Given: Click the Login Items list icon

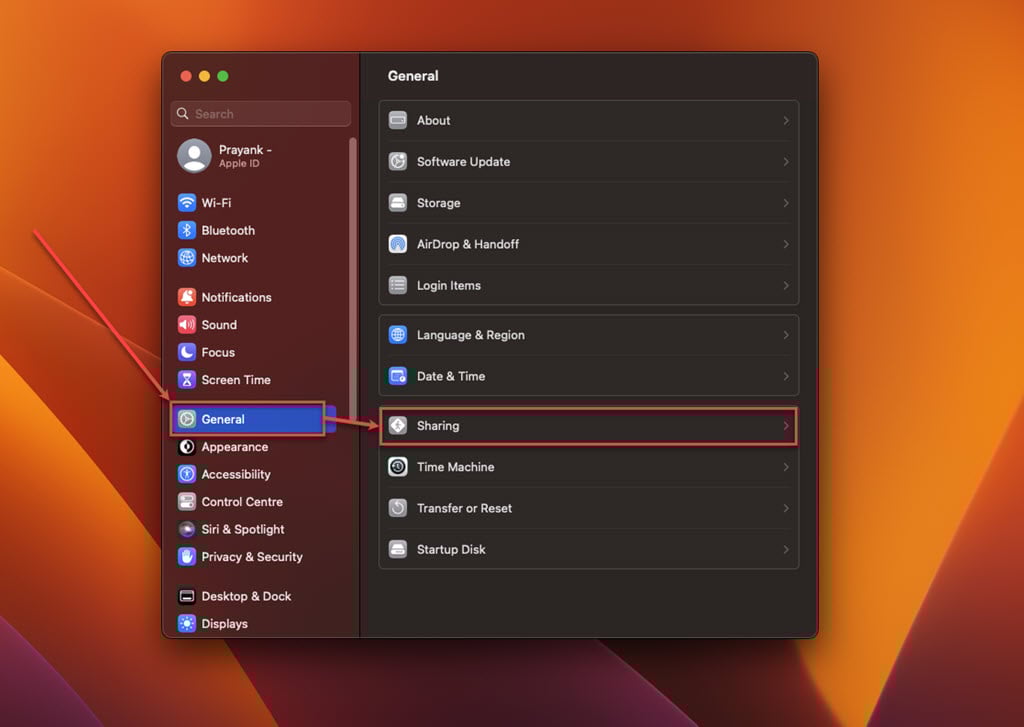Looking at the screenshot, I should [398, 285].
